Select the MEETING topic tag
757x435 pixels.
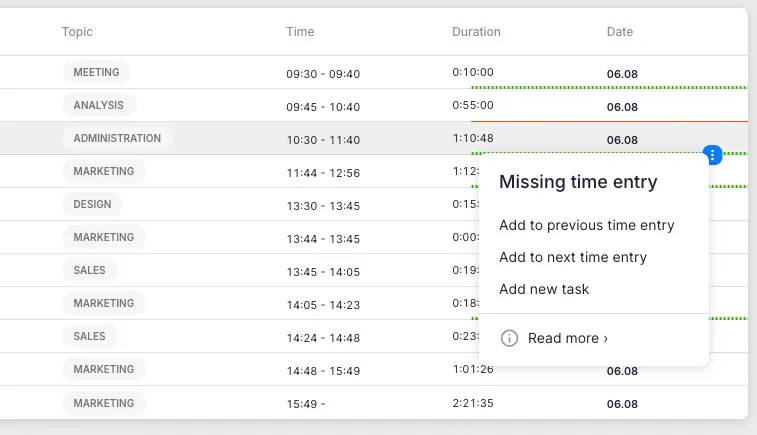coord(97,72)
